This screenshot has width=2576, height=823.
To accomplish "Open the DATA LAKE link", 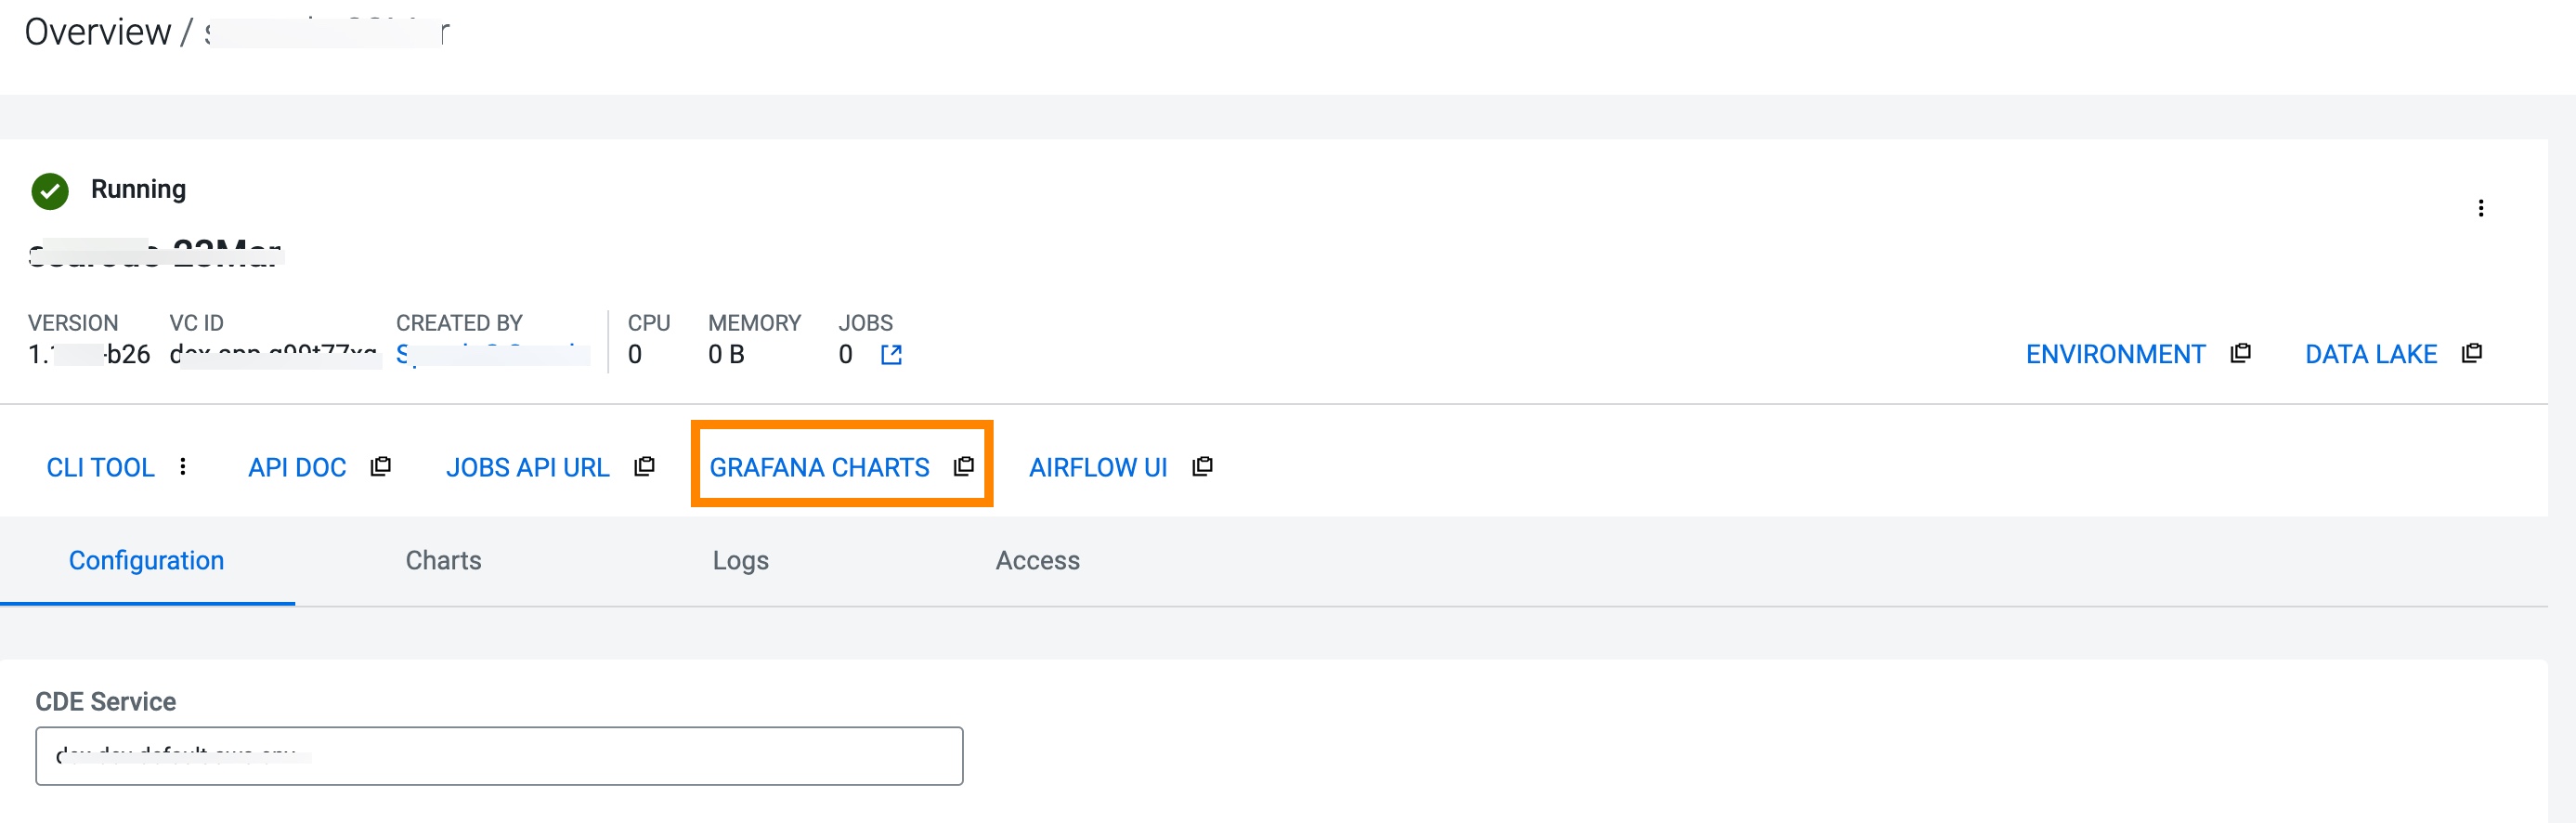I will pos(2370,355).
